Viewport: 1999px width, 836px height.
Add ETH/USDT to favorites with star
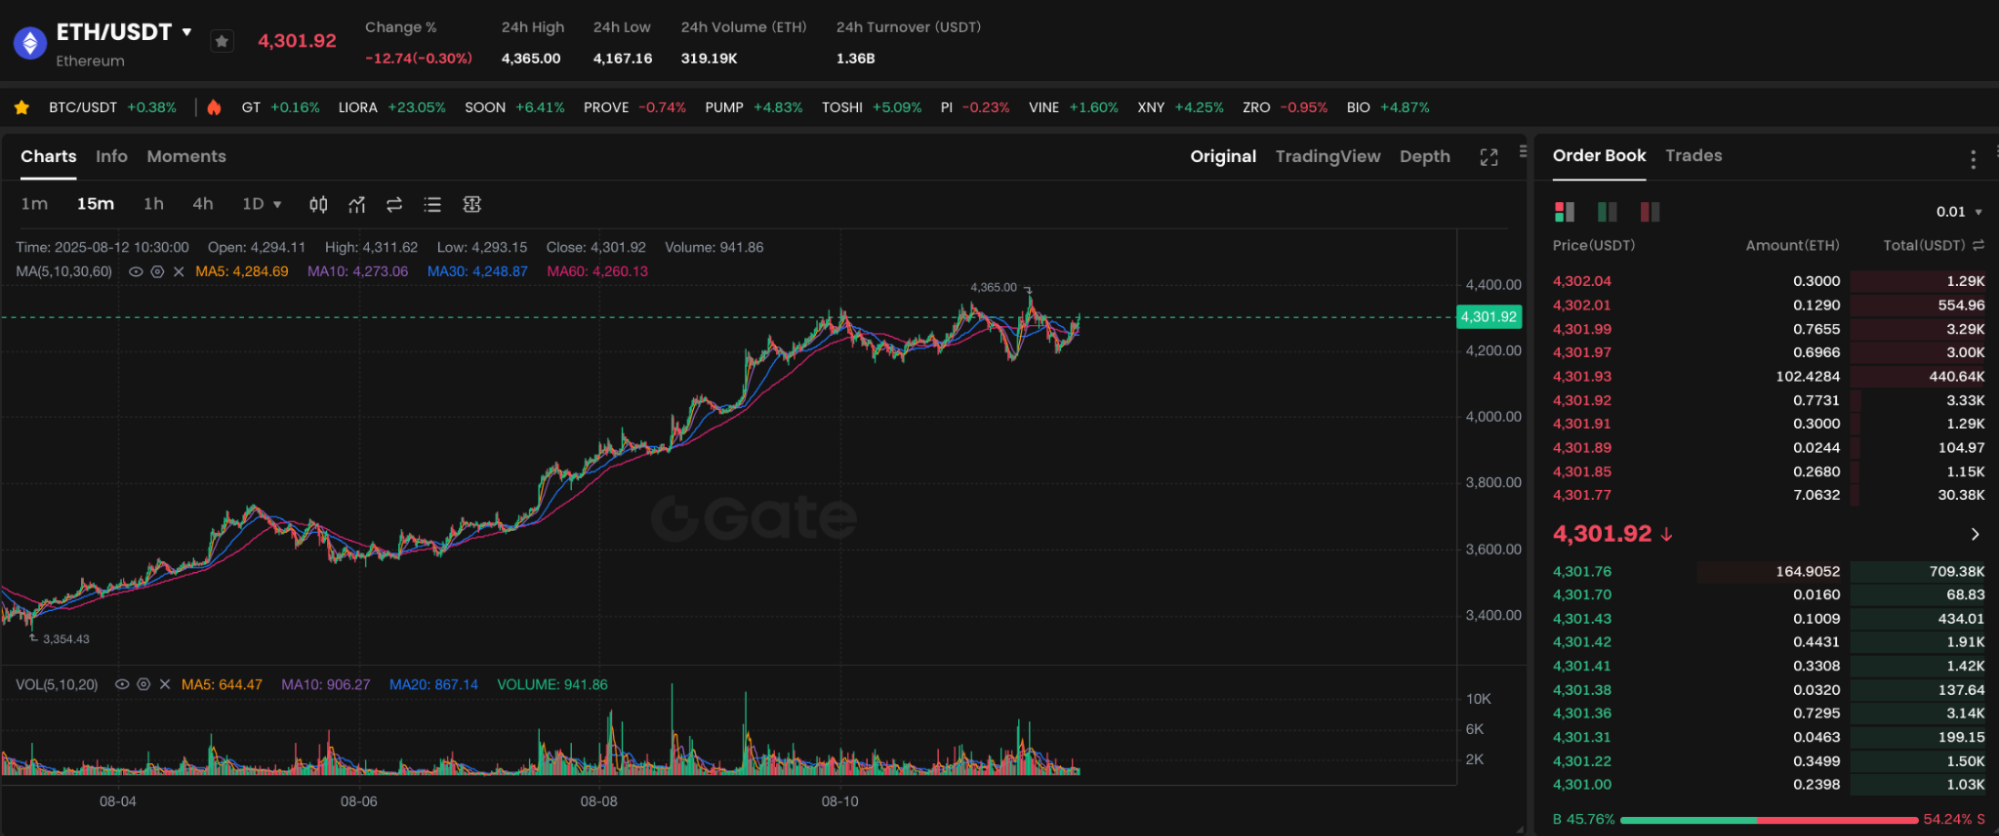[222, 41]
